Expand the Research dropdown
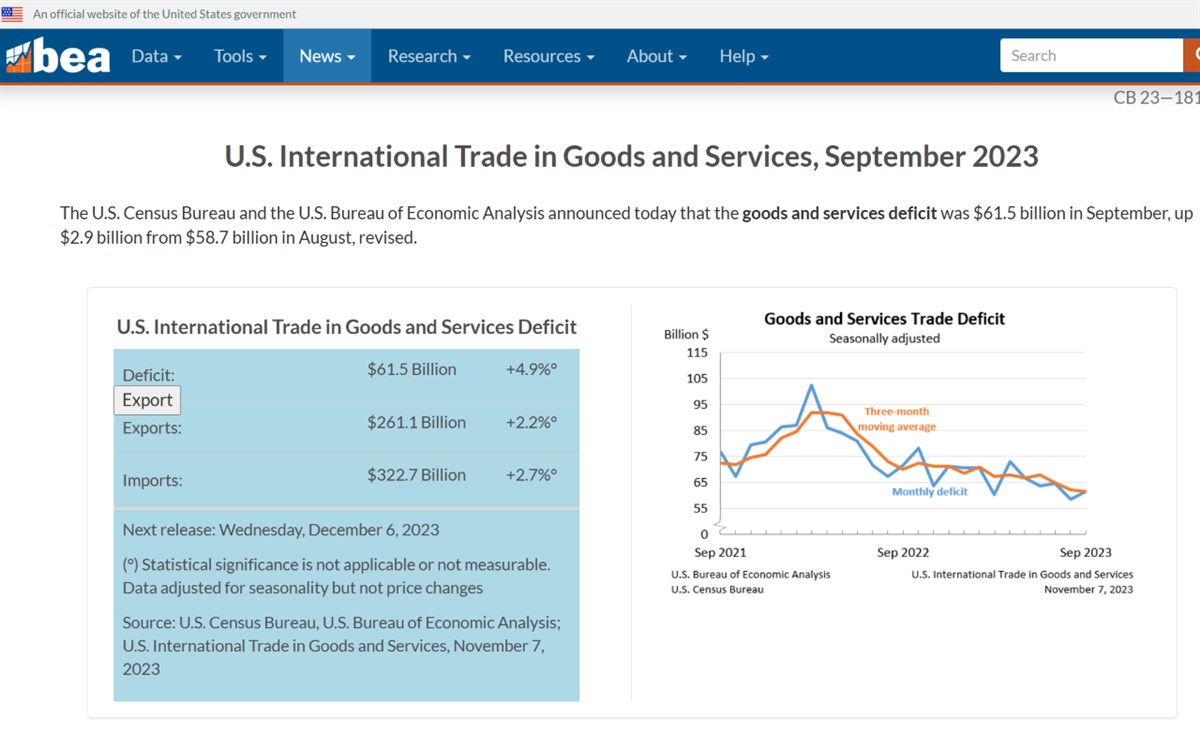 pos(429,56)
